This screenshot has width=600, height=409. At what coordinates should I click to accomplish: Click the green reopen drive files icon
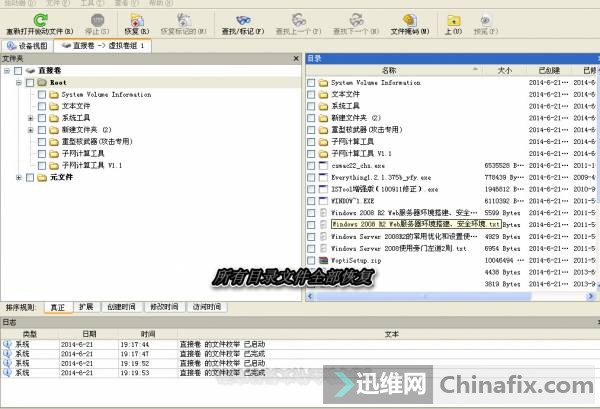[x=40, y=19]
